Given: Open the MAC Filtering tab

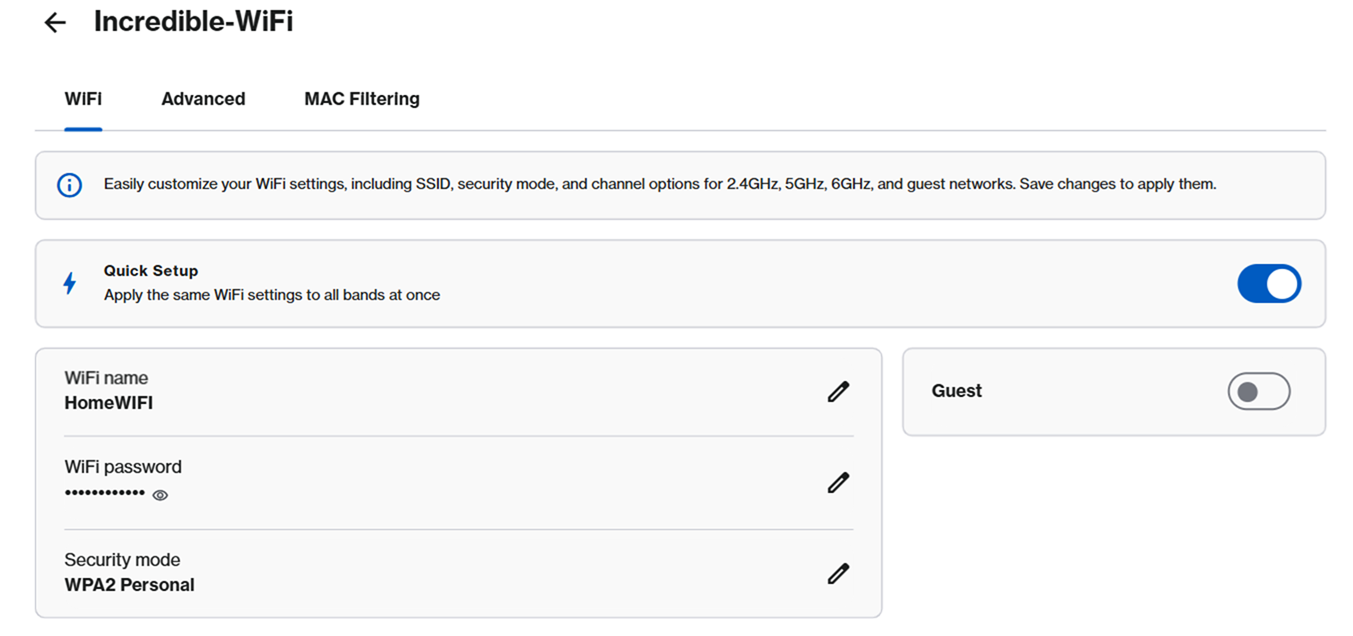Looking at the screenshot, I should pos(362,98).
